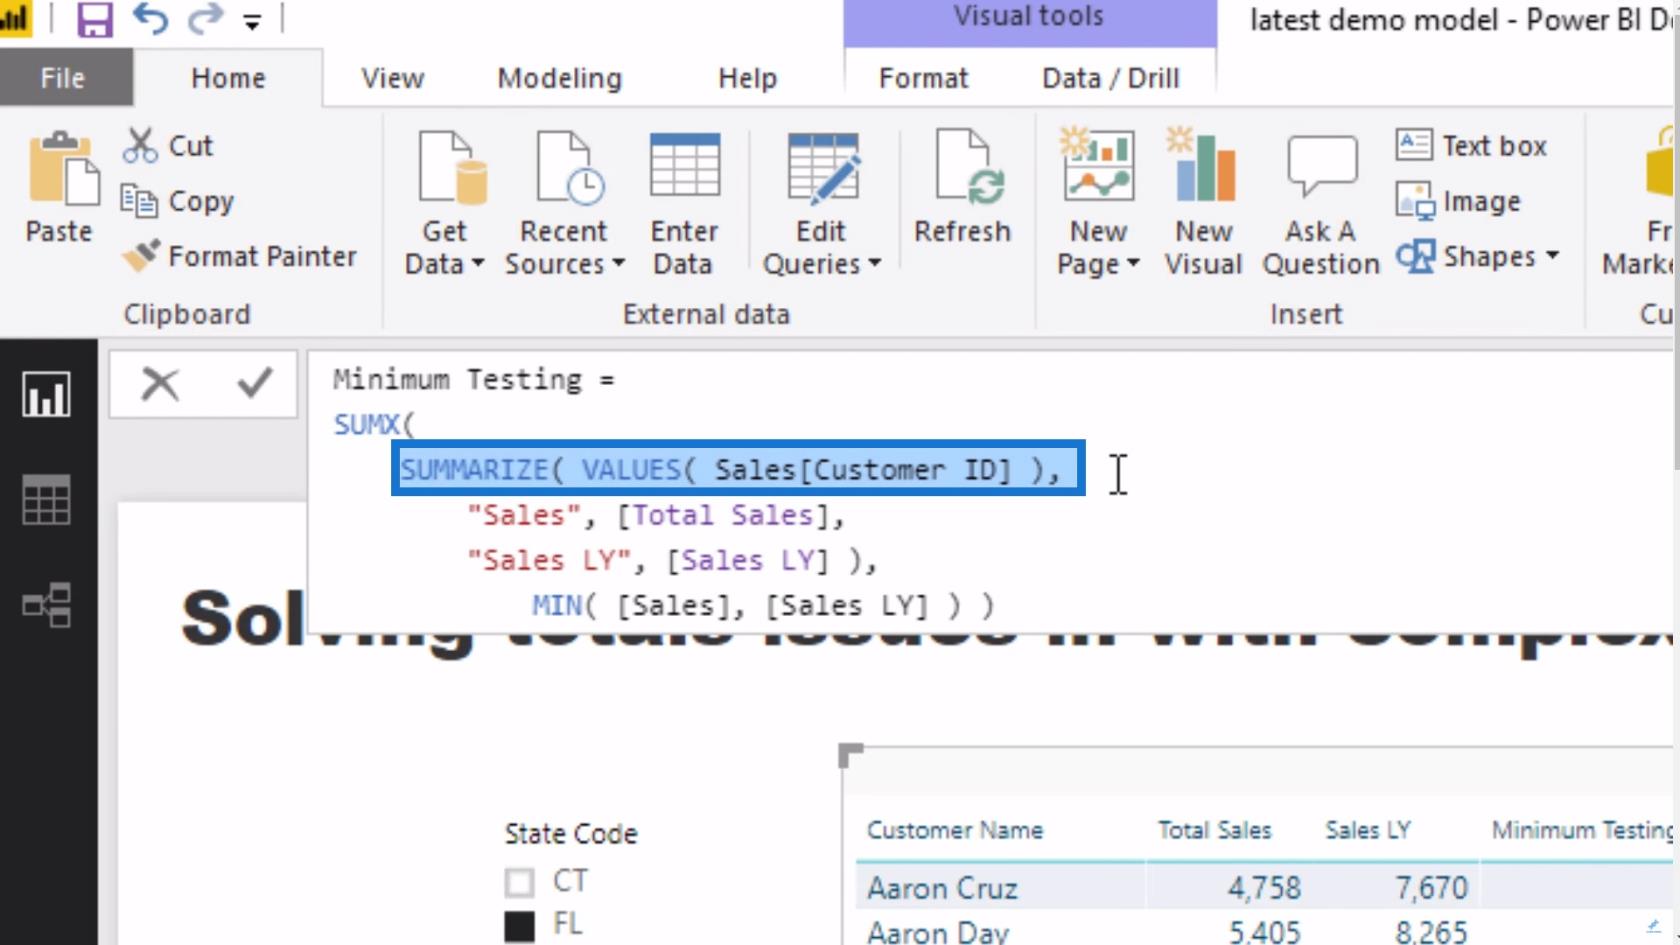
Task: Uncheck the FL state code box
Action: (x=519, y=926)
